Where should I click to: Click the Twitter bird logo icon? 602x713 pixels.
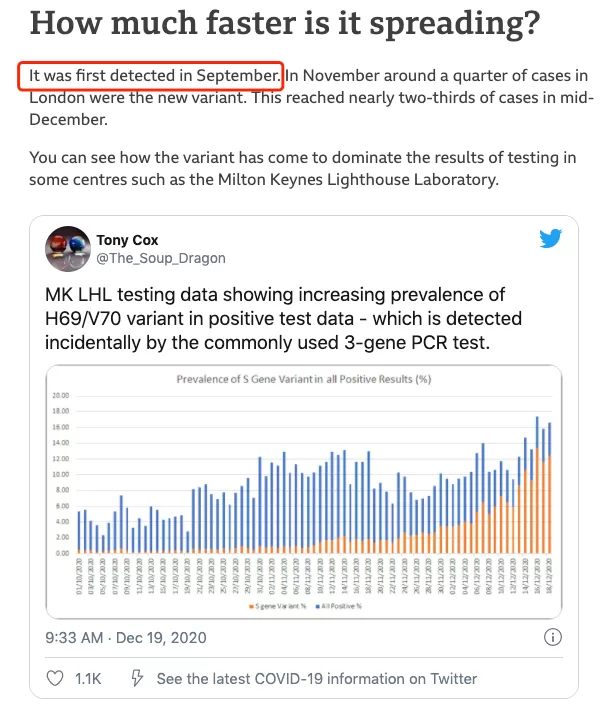(x=551, y=238)
